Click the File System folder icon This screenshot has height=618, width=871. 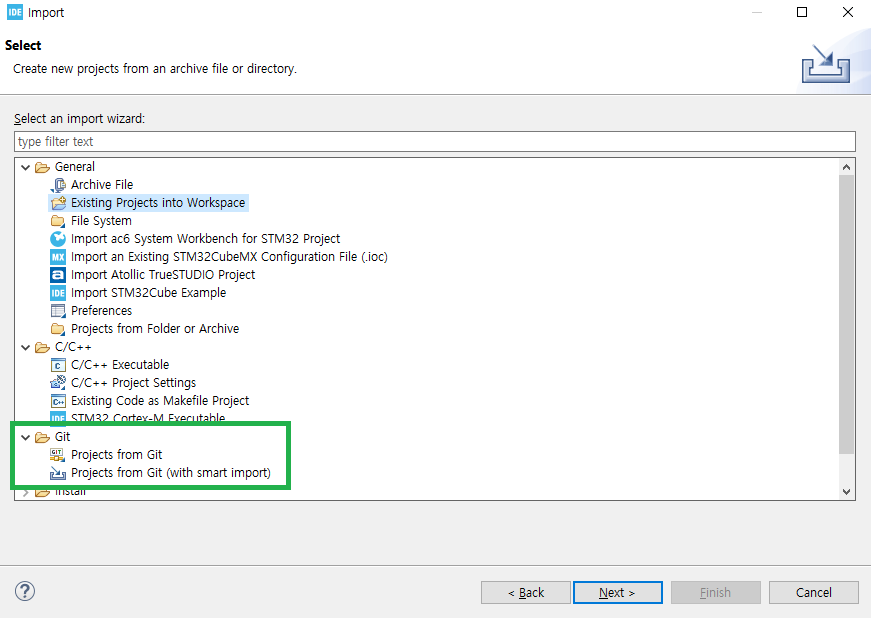click(58, 221)
